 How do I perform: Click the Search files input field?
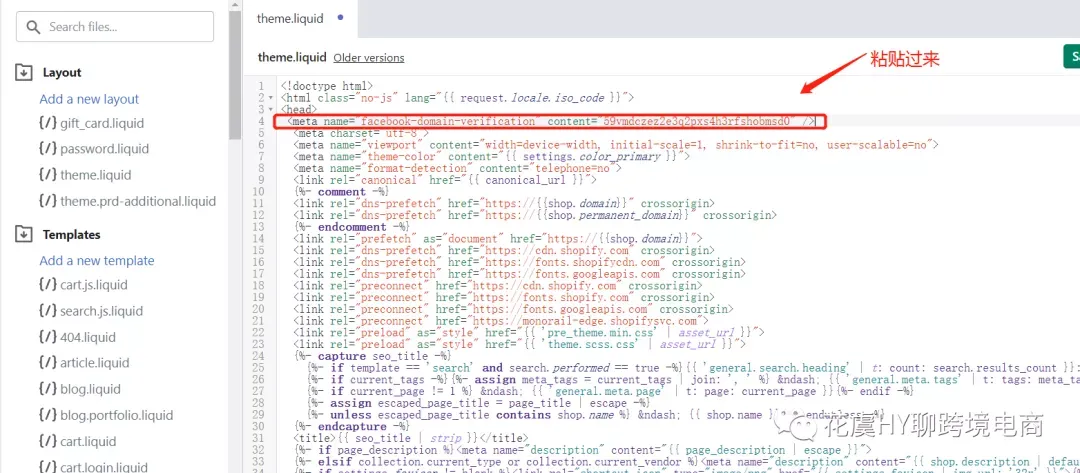pyautogui.click(x=115, y=27)
